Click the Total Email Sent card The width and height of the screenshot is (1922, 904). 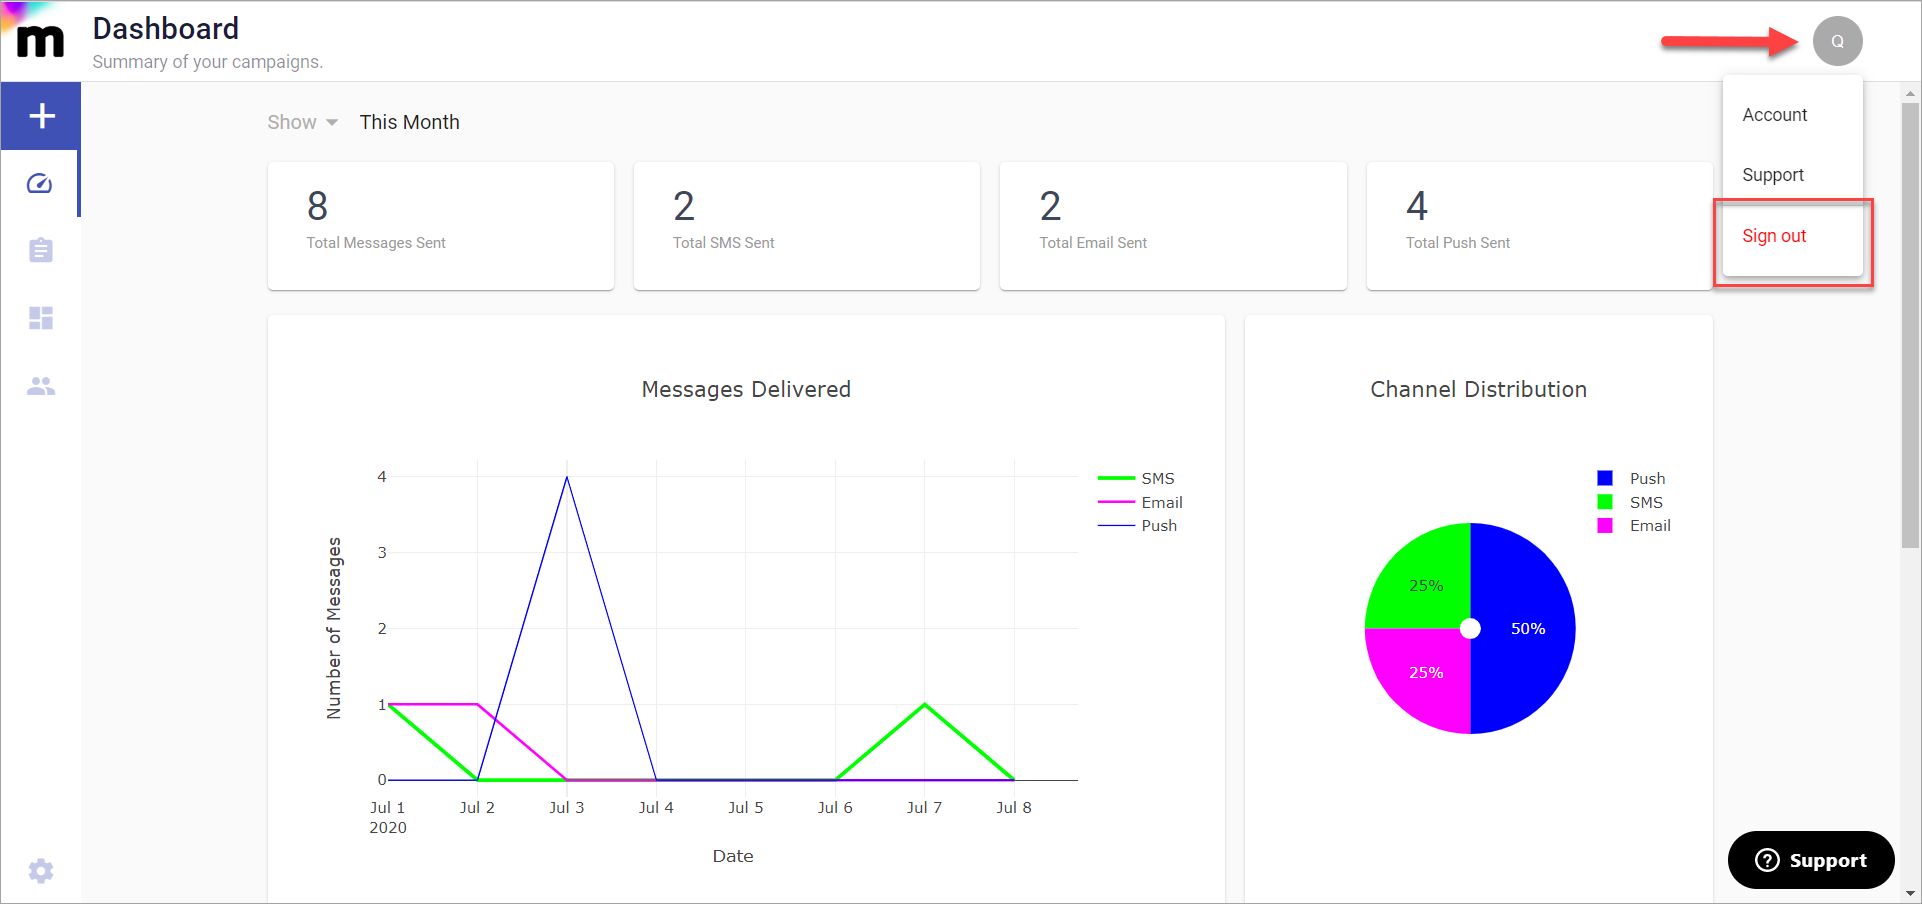tap(1173, 226)
